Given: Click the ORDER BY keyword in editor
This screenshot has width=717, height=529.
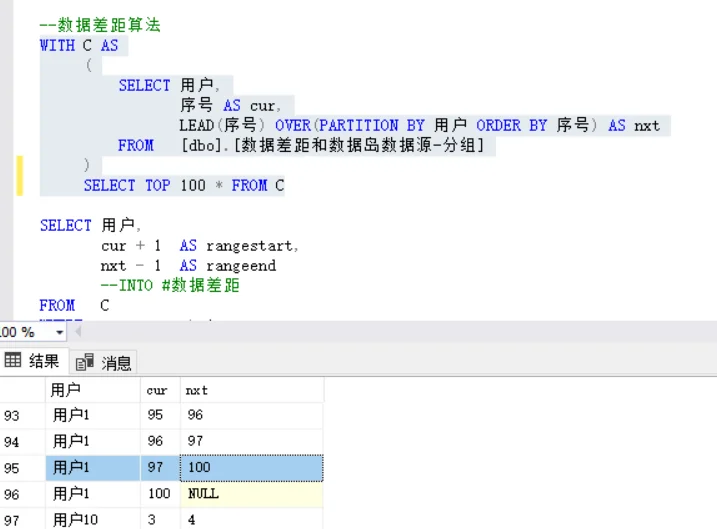Looking at the screenshot, I should tap(512, 125).
